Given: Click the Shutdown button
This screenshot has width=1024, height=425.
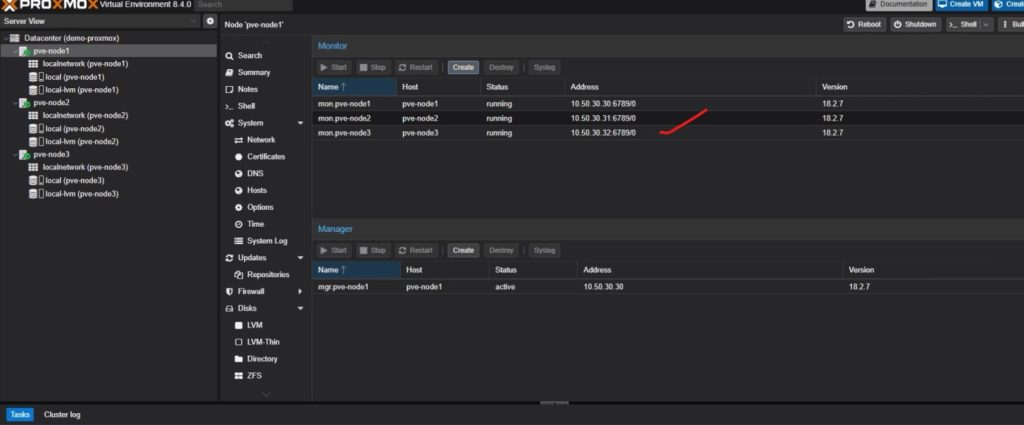Looking at the screenshot, I should pos(916,25).
